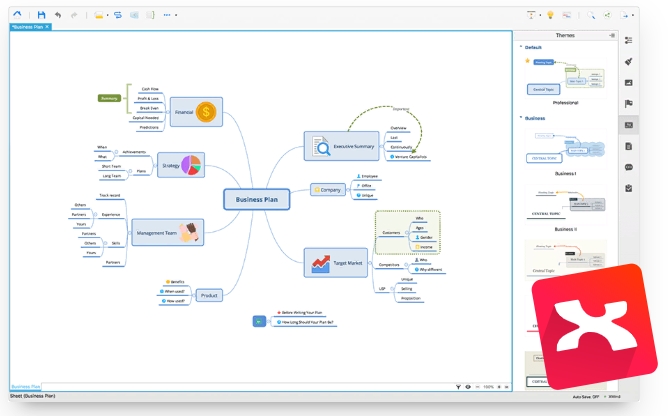The width and height of the screenshot is (668, 416).
Task: Redo the undone action
Action: (x=74, y=15)
